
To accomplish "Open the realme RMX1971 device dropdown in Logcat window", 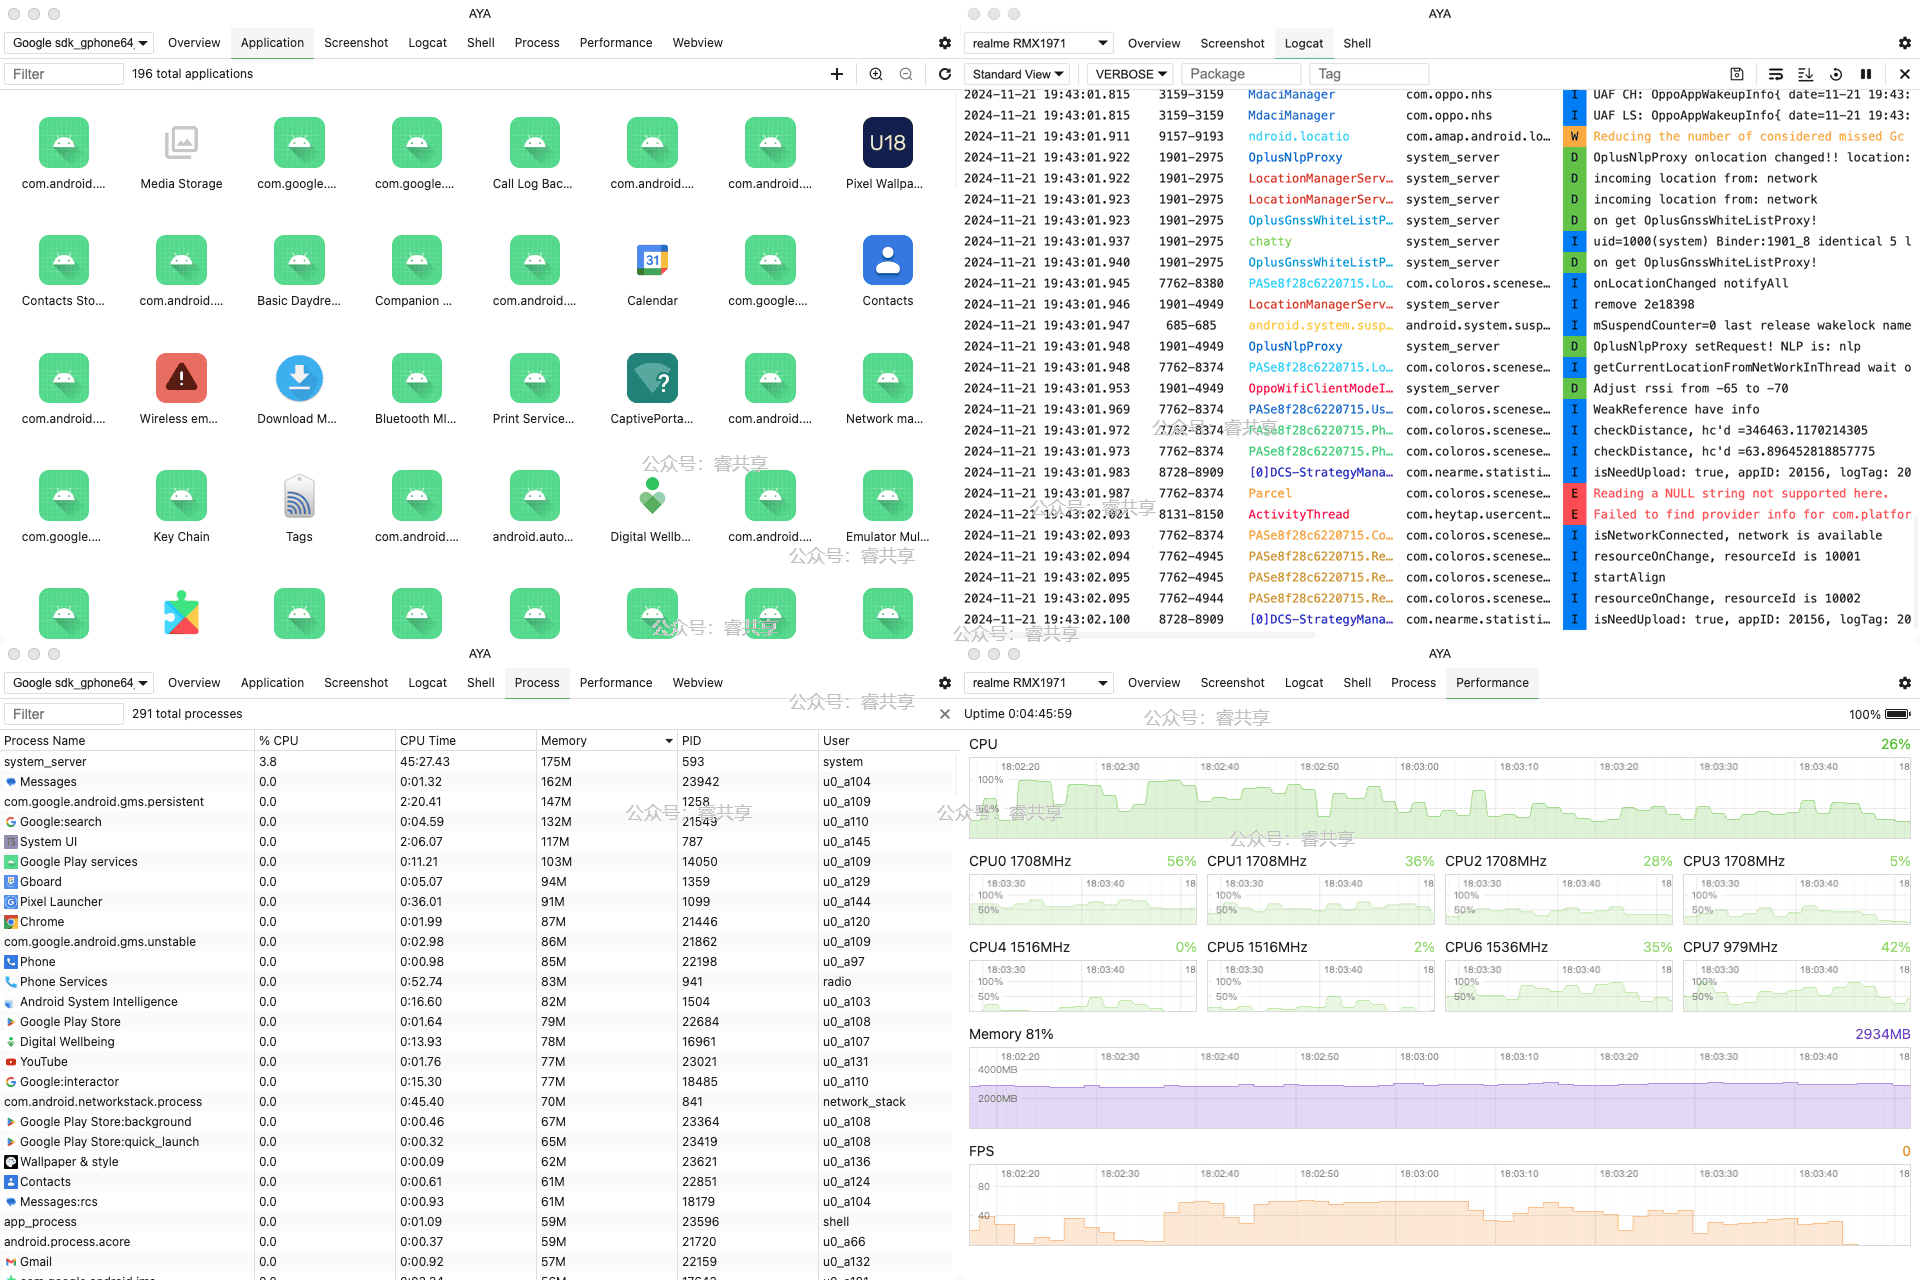I will (1039, 43).
